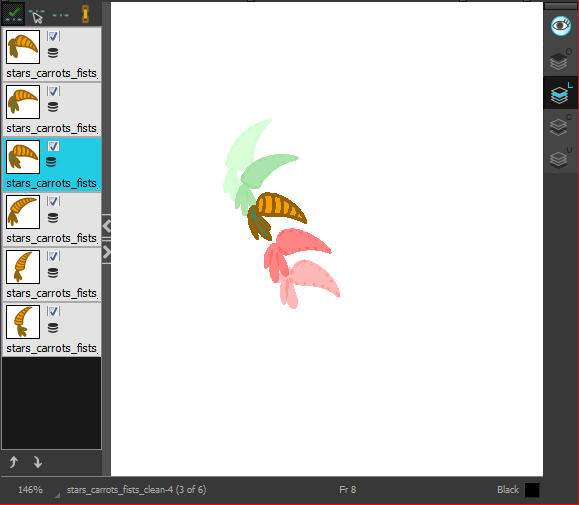Expand panel with right chevron arrow
The image size is (579, 505).
pos(107,252)
